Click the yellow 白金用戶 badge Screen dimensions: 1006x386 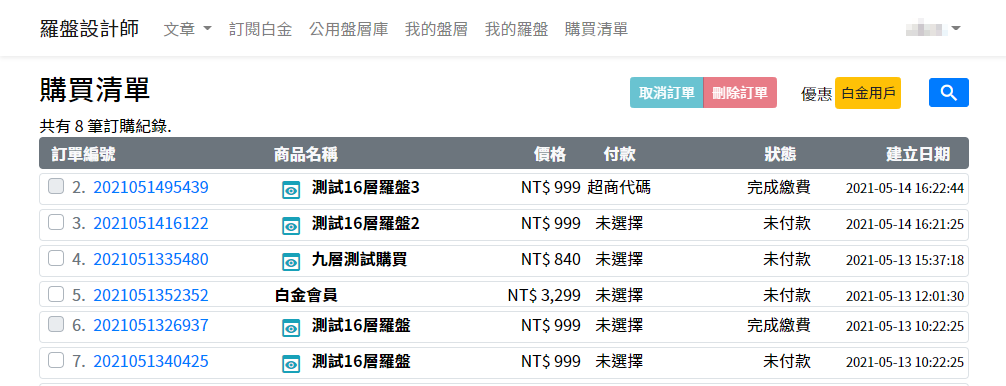(867, 93)
